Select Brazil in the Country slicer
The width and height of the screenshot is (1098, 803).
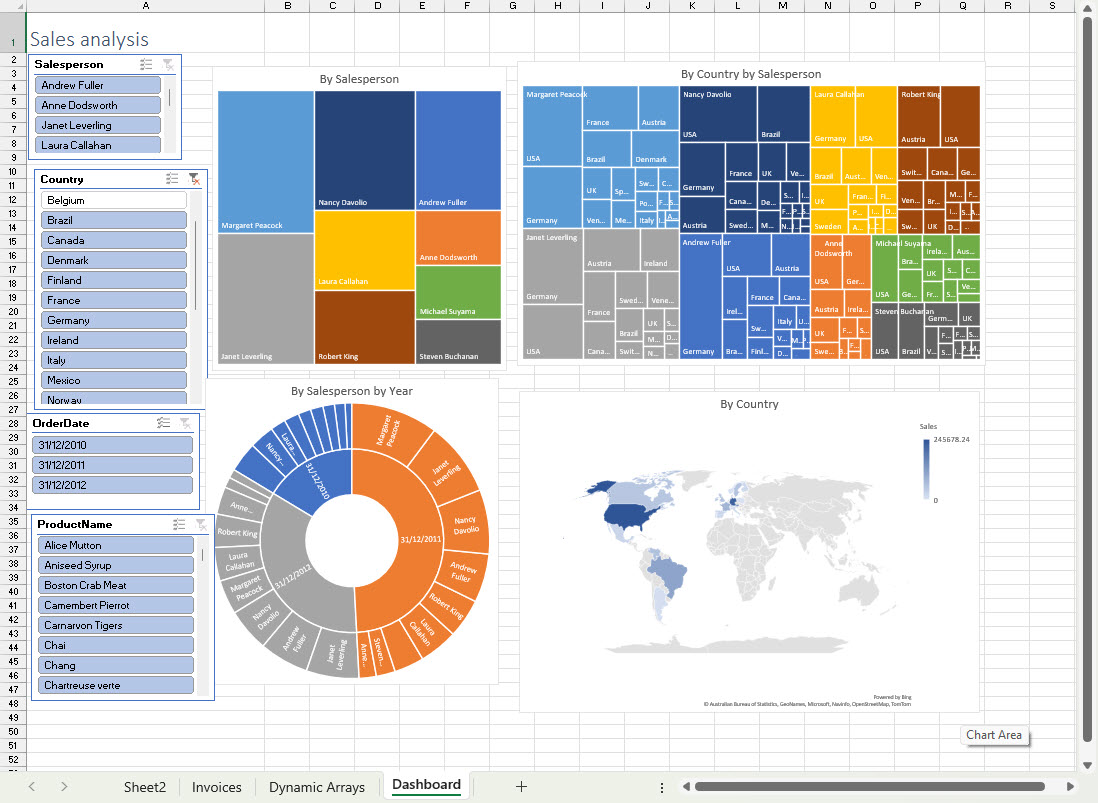click(x=113, y=219)
